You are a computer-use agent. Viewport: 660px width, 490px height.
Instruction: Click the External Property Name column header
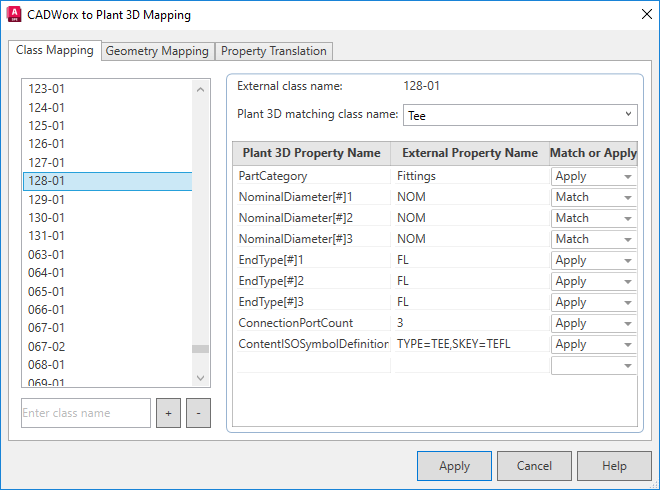pyautogui.click(x=469, y=153)
